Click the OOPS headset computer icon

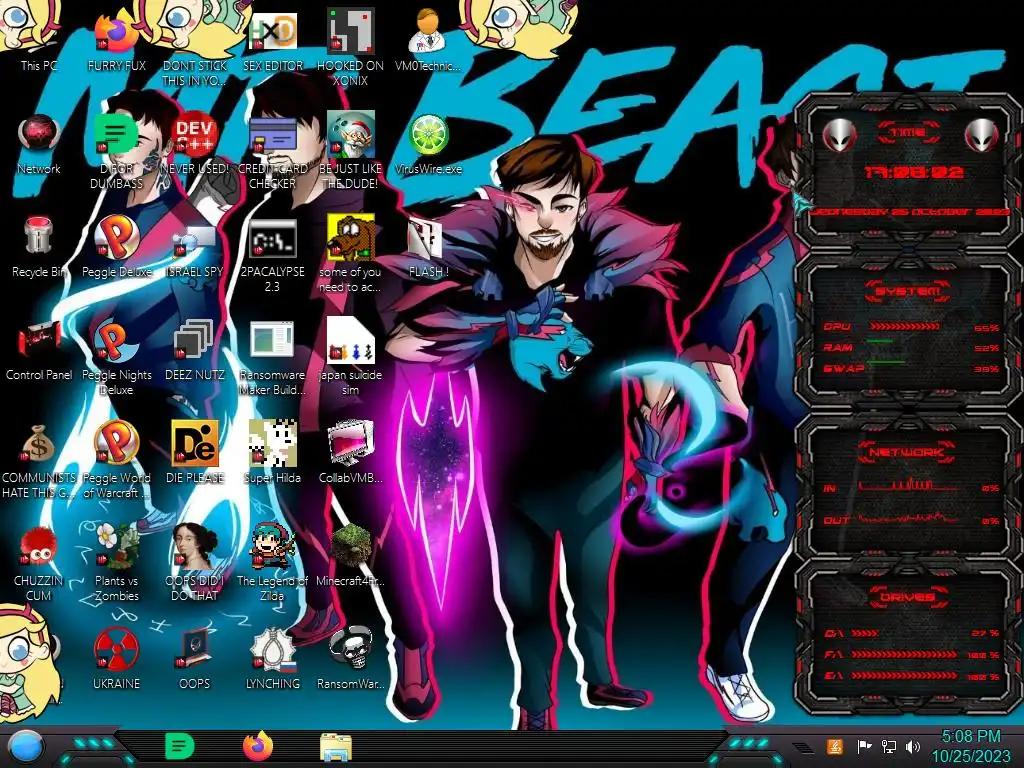pyautogui.click(x=195, y=660)
